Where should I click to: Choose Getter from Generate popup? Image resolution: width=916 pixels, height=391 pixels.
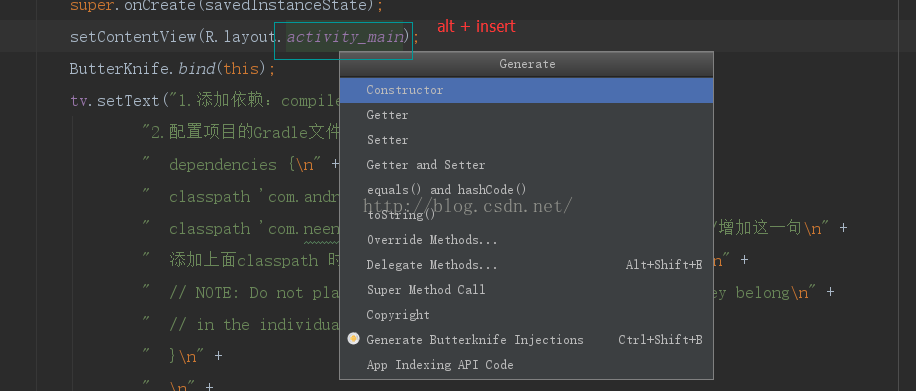526,115
